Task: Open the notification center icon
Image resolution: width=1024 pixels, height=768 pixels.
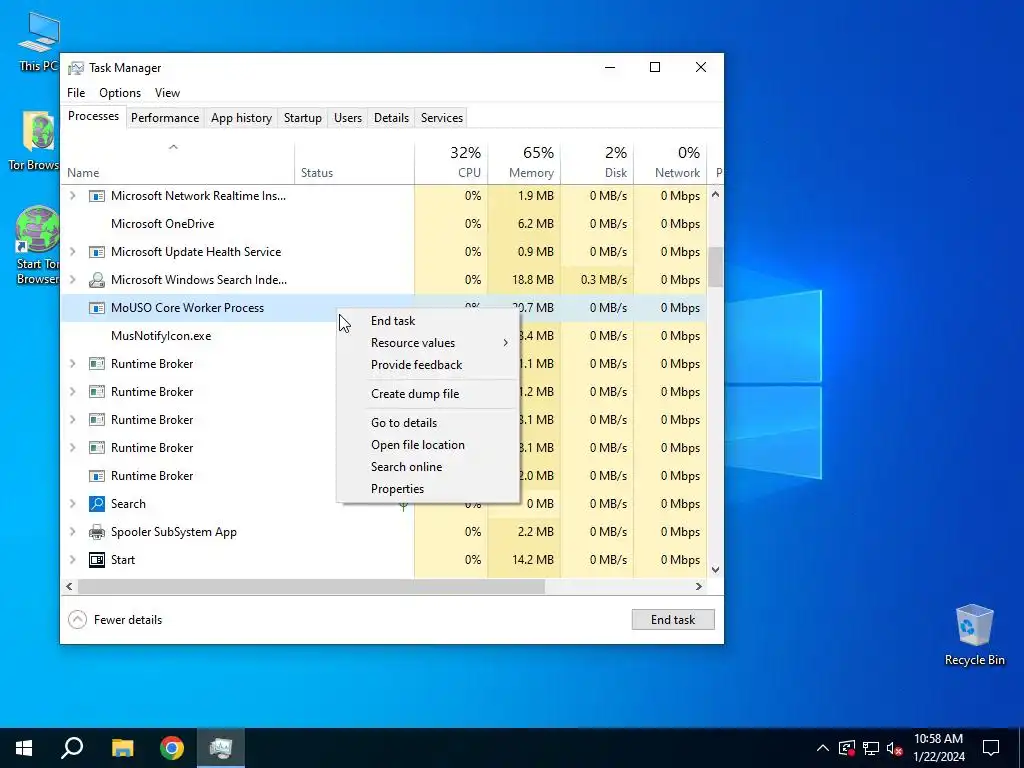Action: click(991, 748)
